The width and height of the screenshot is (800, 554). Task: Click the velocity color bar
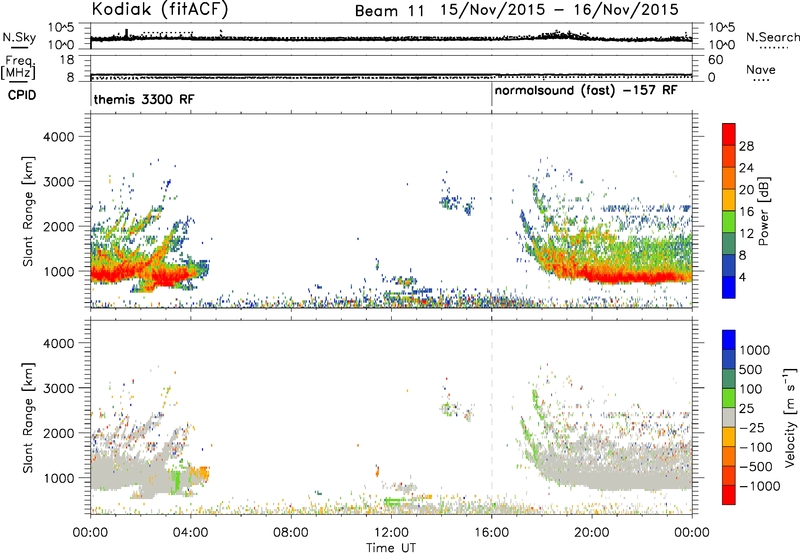click(x=729, y=417)
